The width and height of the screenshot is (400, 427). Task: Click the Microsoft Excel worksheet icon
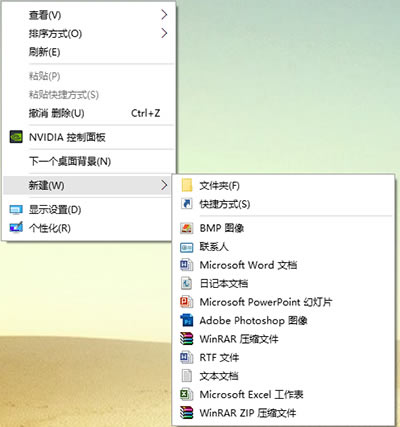[187, 395]
